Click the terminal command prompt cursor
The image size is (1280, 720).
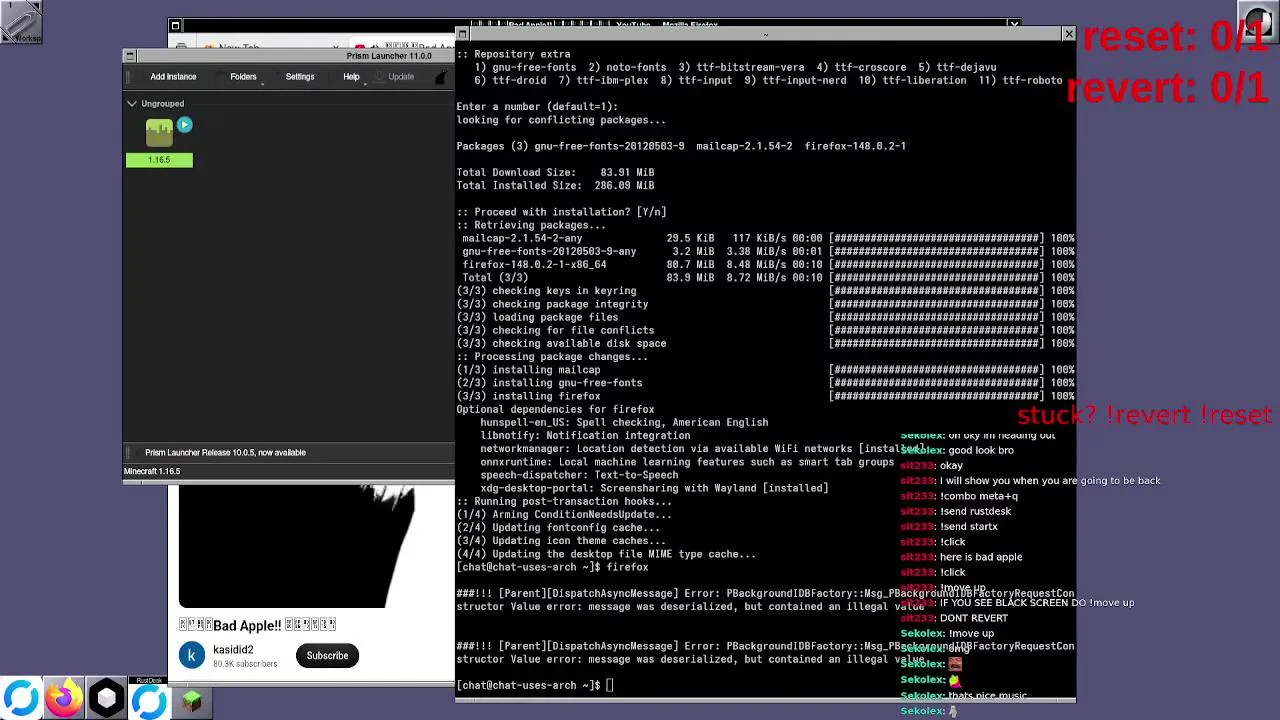click(609, 686)
